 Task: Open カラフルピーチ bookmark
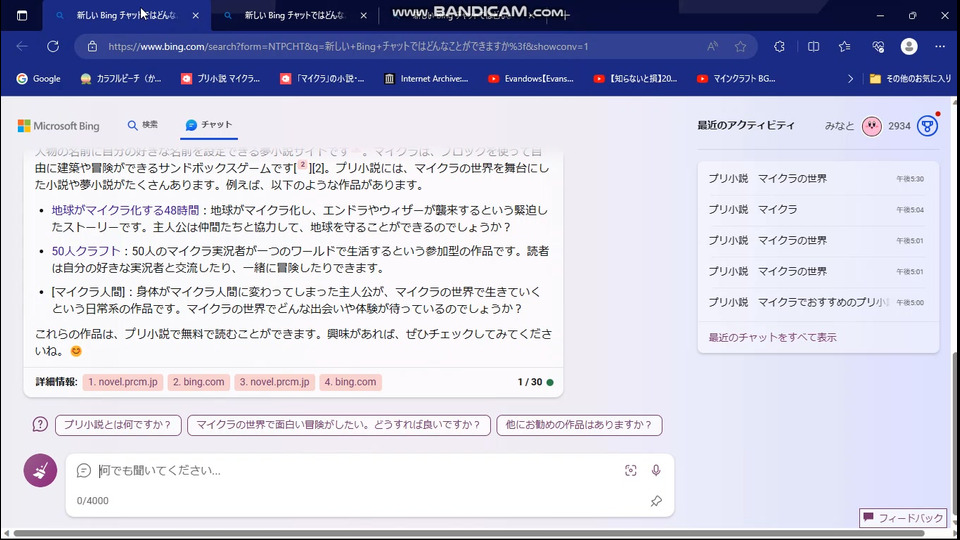pos(121,78)
